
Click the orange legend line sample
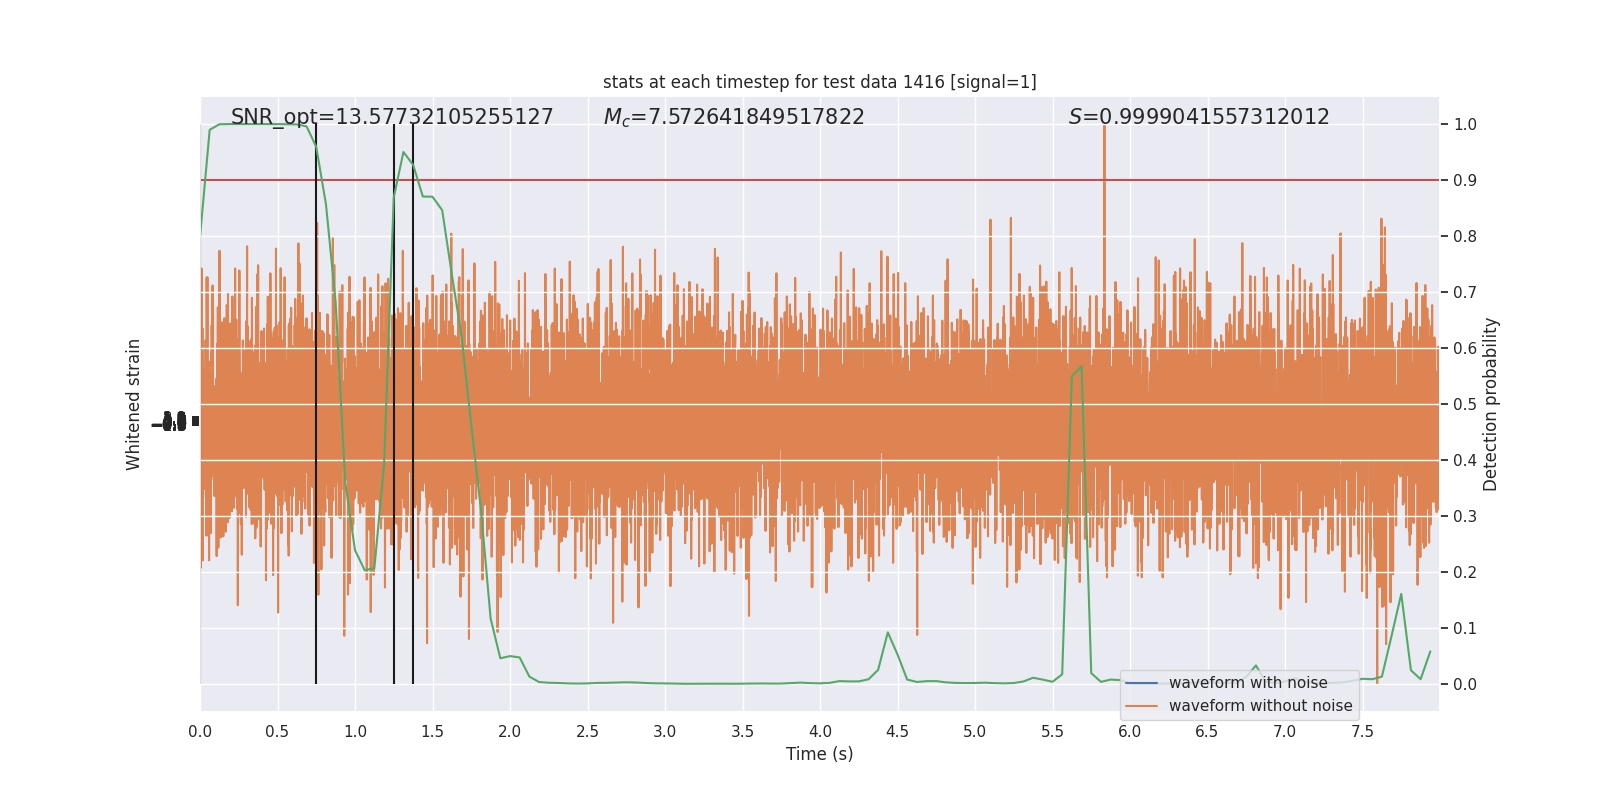(x=1141, y=706)
